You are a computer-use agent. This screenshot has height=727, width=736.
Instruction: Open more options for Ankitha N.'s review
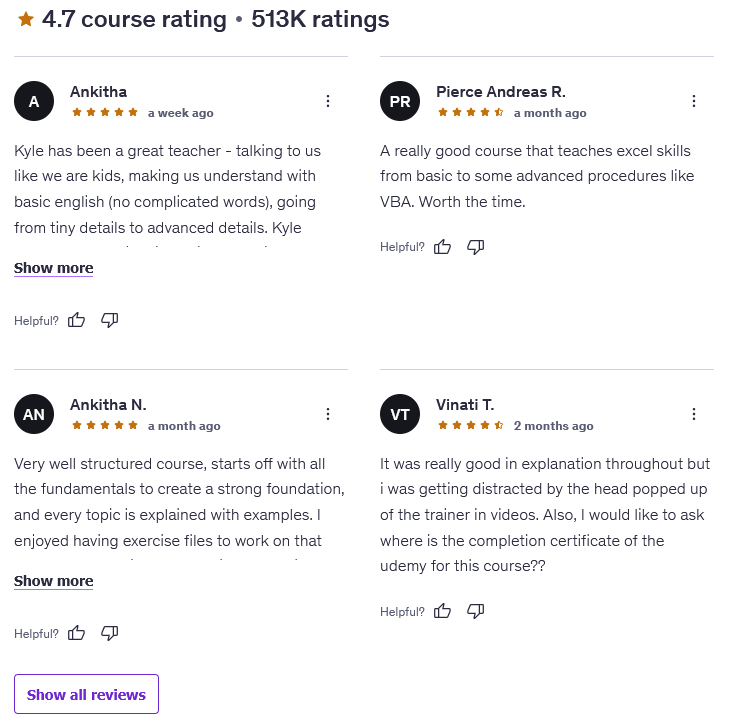[x=328, y=414]
